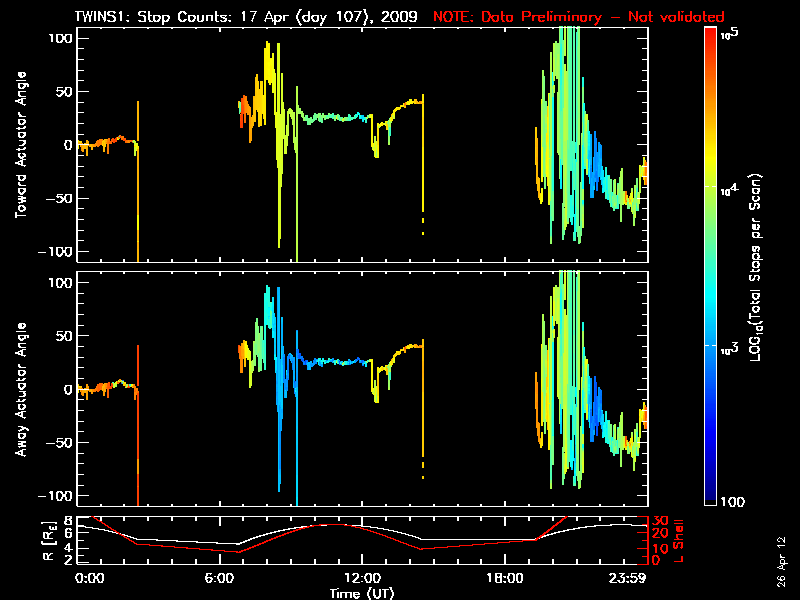800x600 pixels.
Task: Click the "100" tick label on the Toward panel y-axis
Action: [x=61, y=38]
